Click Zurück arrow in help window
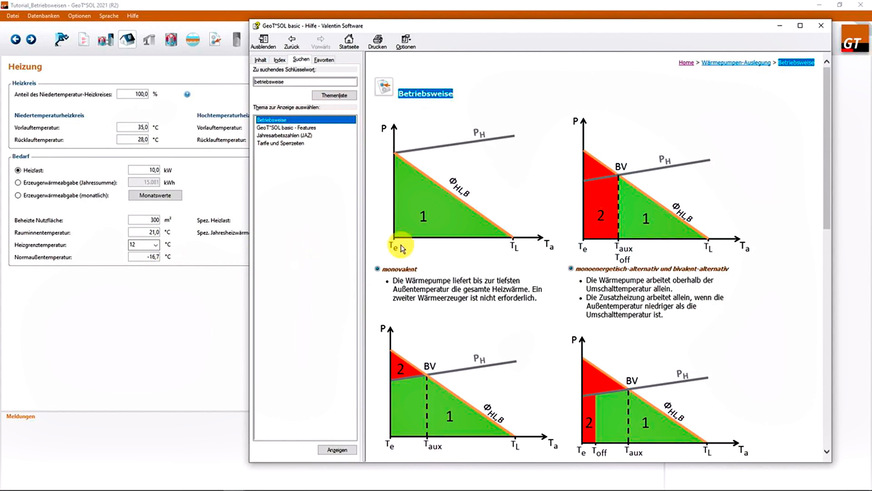Image resolution: width=872 pixels, height=491 pixels. [x=291, y=40]
